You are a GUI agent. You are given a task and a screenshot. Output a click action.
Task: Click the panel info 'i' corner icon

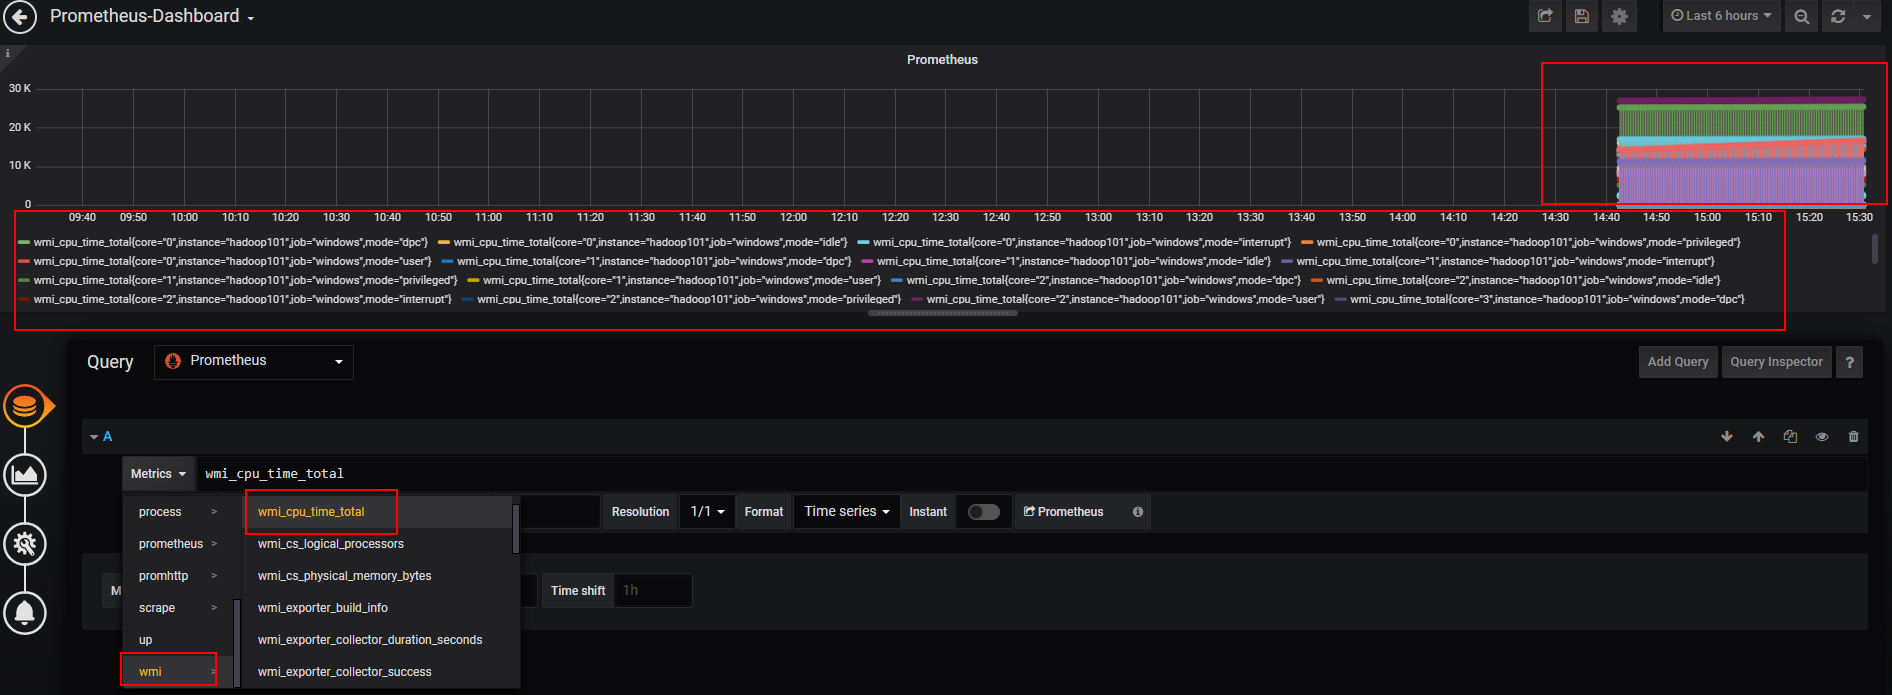(x=7, y=53)
